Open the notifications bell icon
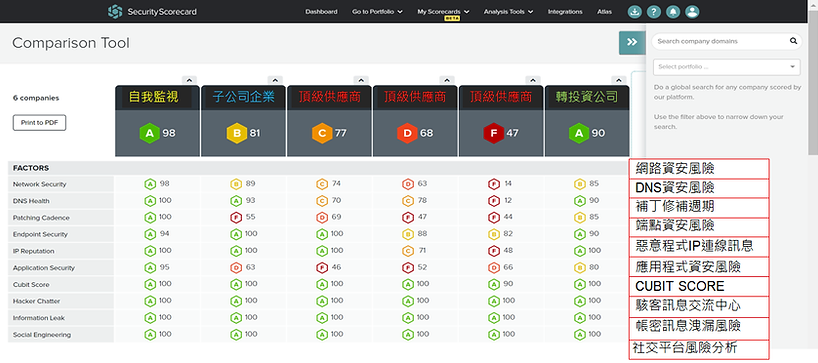818x363 pixels. 673,12
